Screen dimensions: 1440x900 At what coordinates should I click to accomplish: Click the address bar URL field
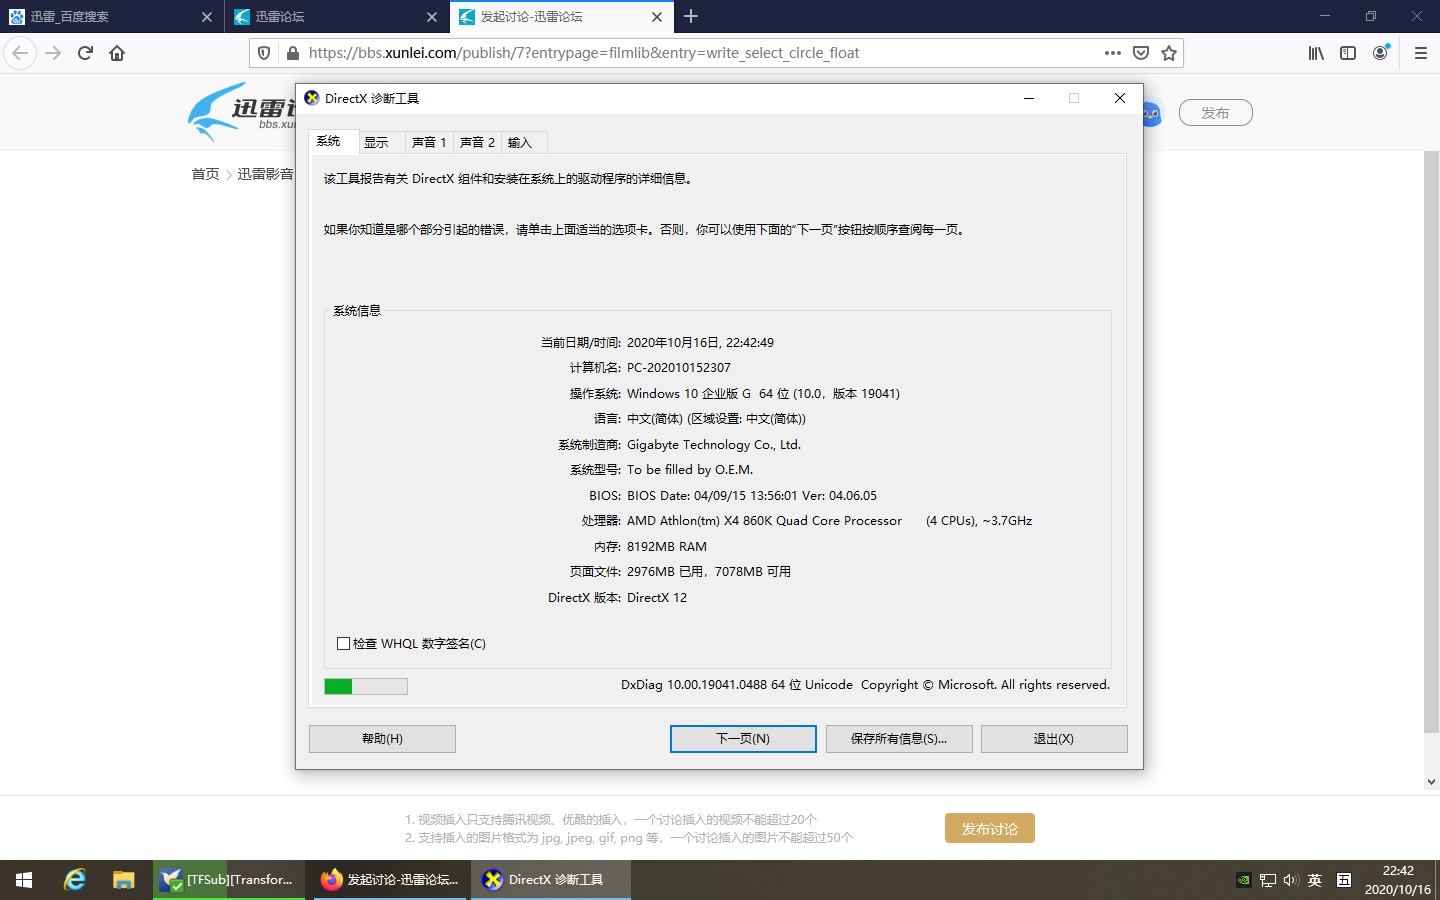tap(600, 53)
